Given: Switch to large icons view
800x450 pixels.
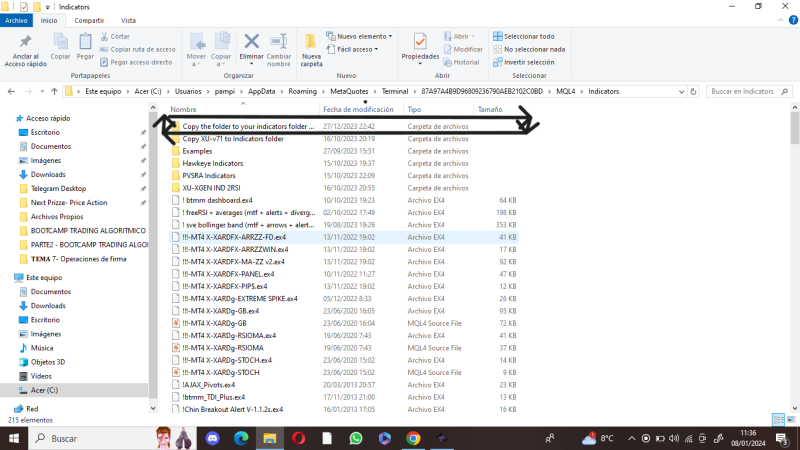Looking at the screenshot, I should 791,420.
